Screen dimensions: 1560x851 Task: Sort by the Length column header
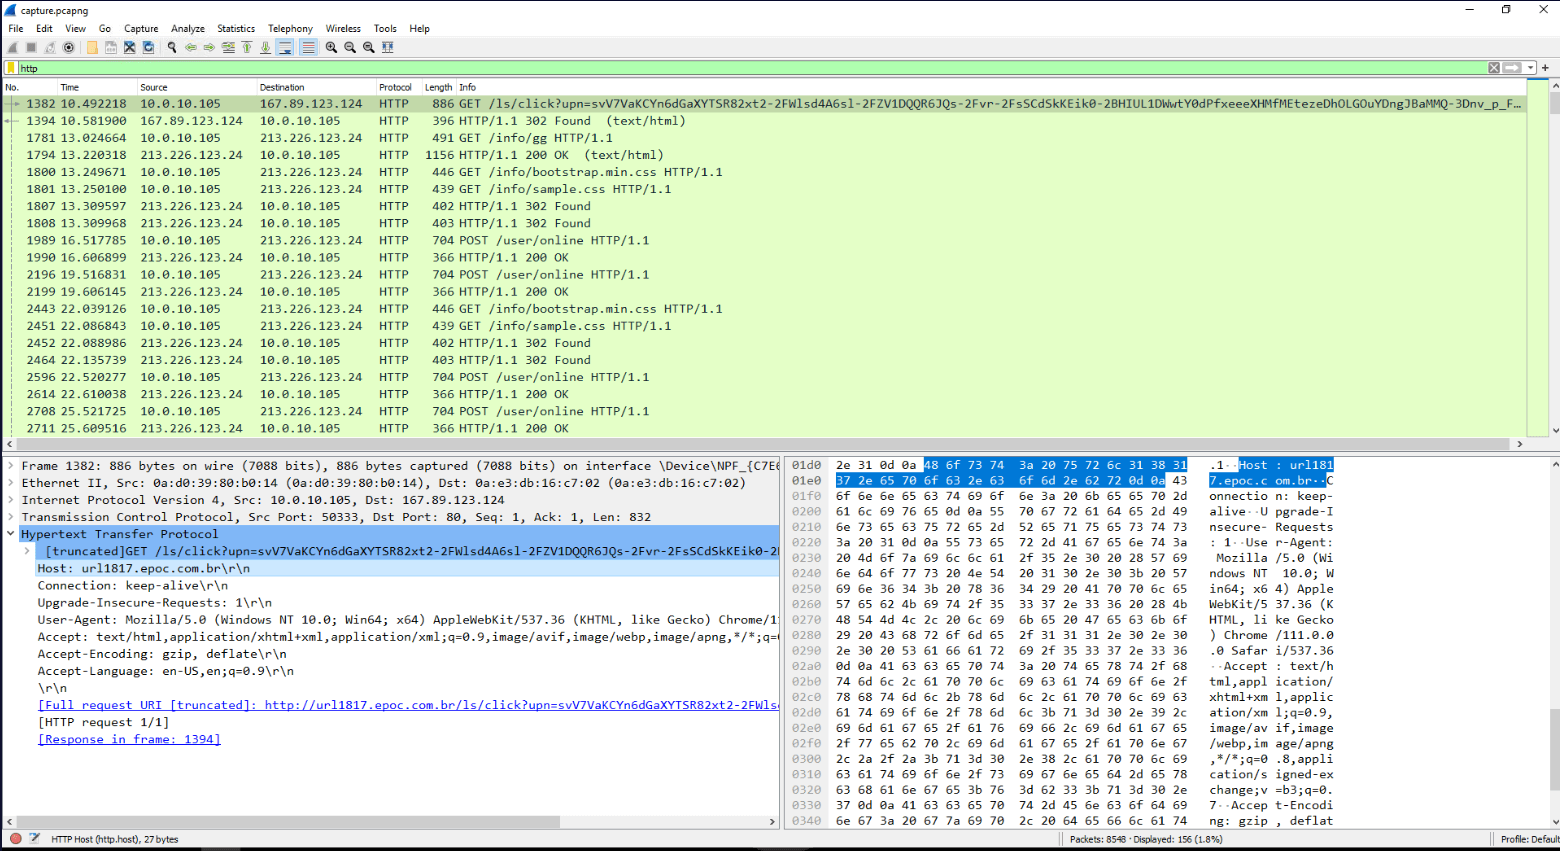pos(438,87)
